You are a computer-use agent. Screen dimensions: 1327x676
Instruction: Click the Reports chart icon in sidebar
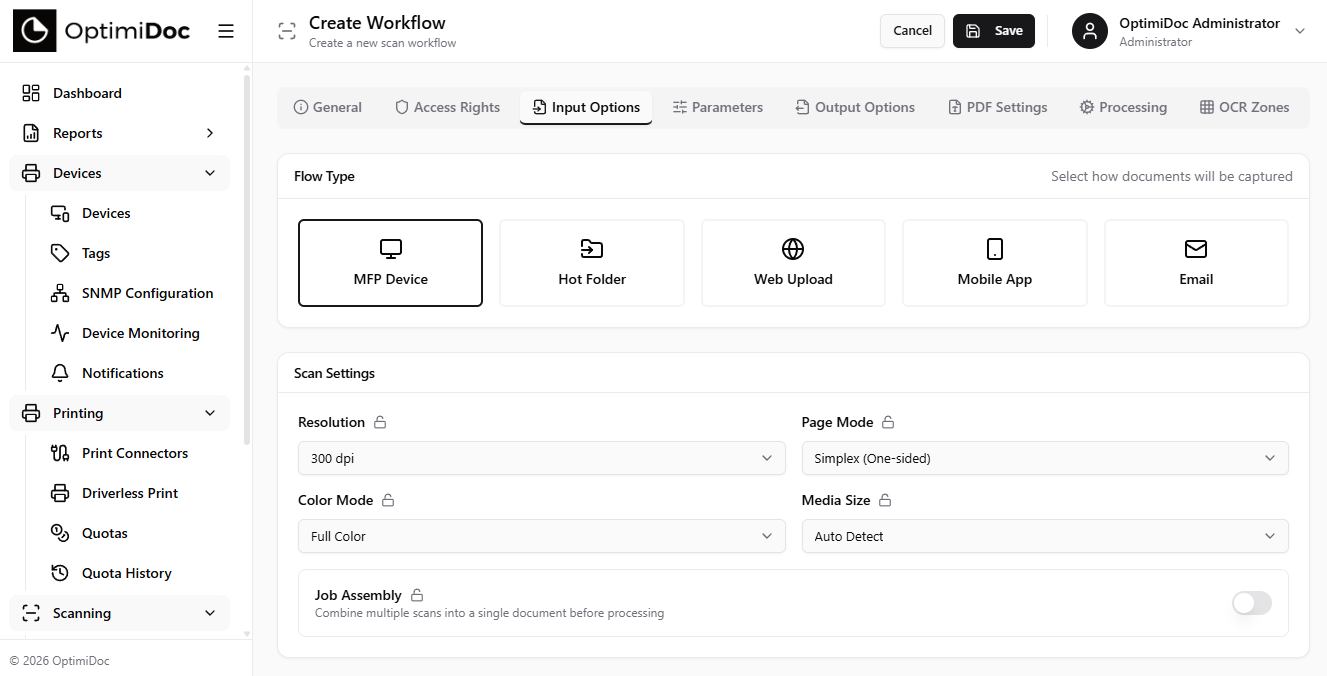pyautogui.click(x=31, y=133)
